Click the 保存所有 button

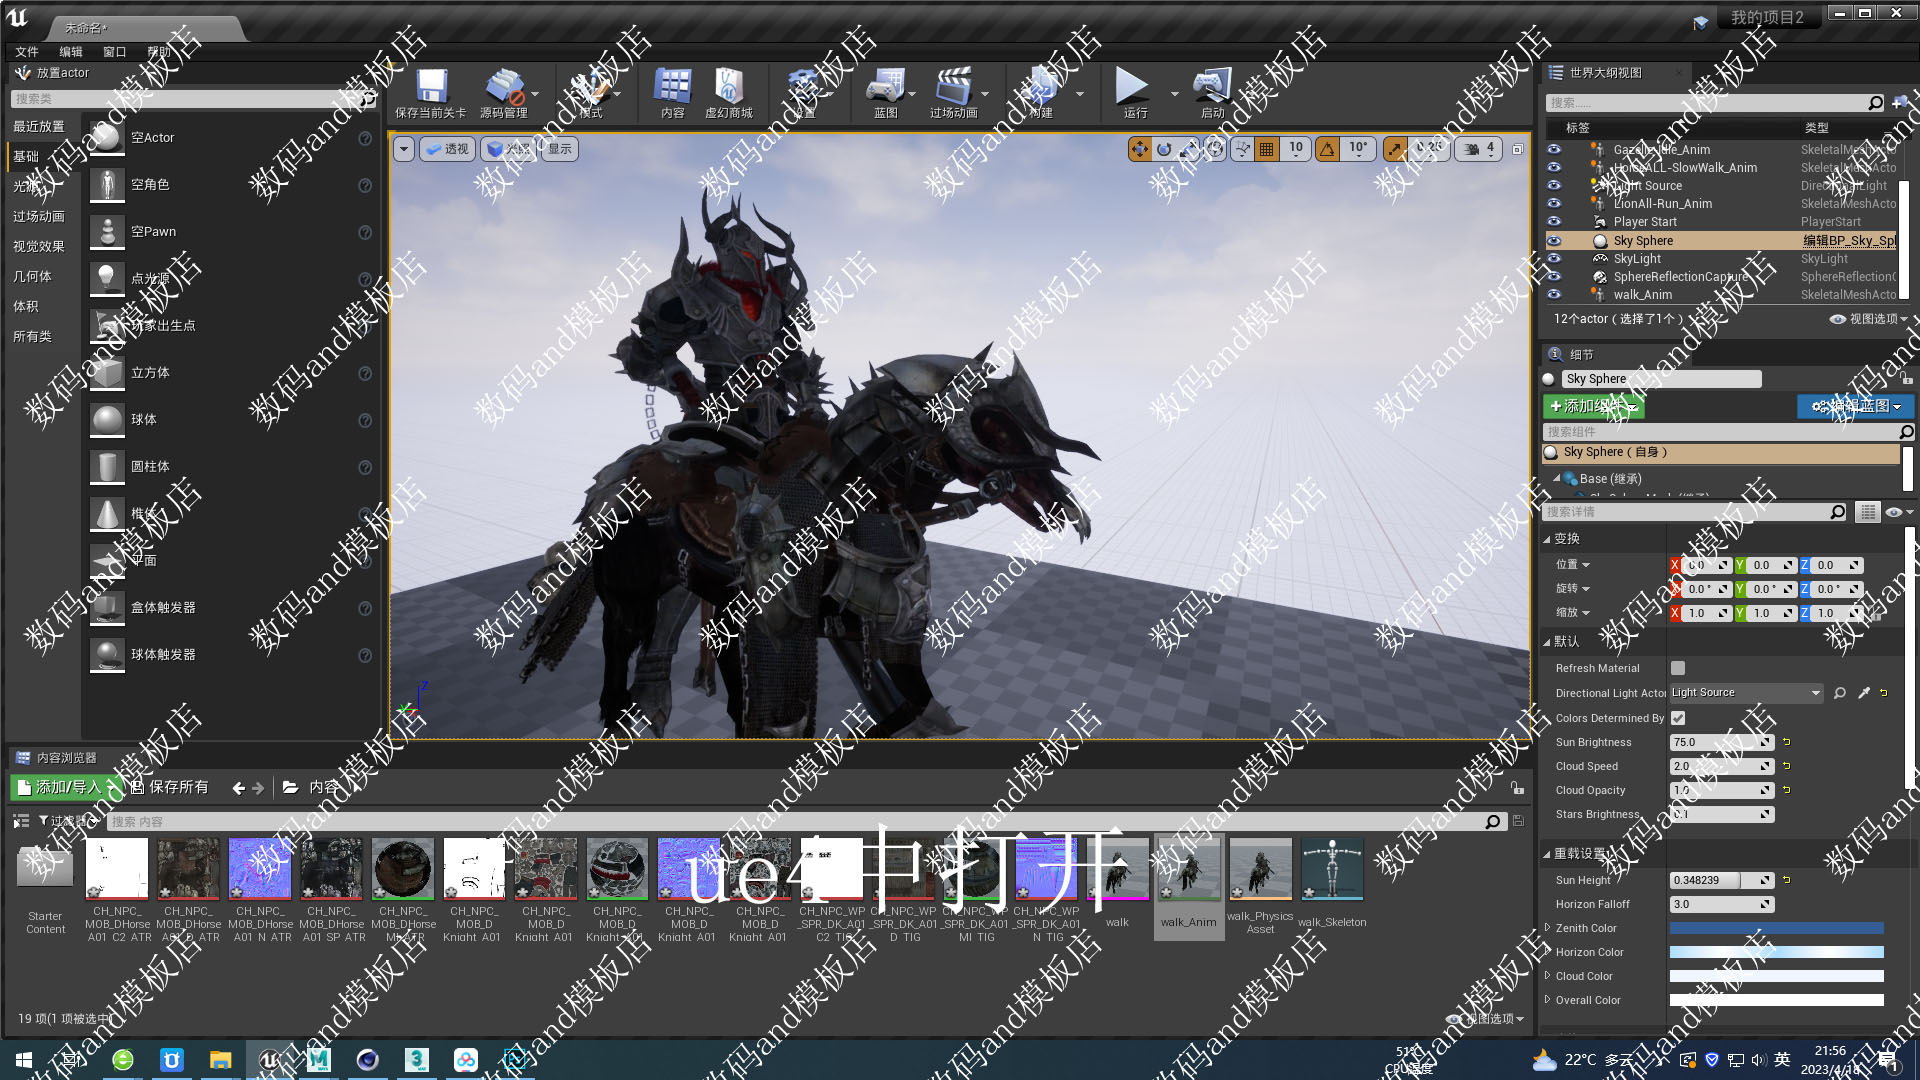point(170,788)
